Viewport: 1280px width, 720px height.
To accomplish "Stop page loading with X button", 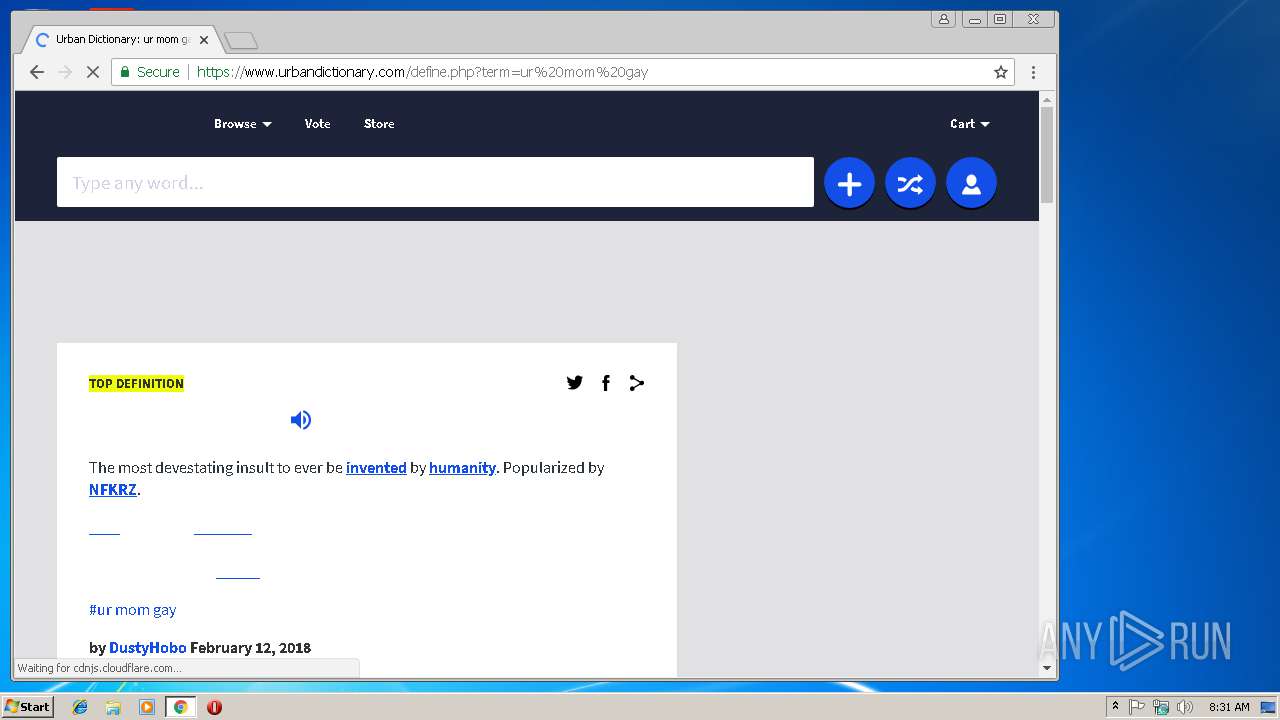I will 93,72.
